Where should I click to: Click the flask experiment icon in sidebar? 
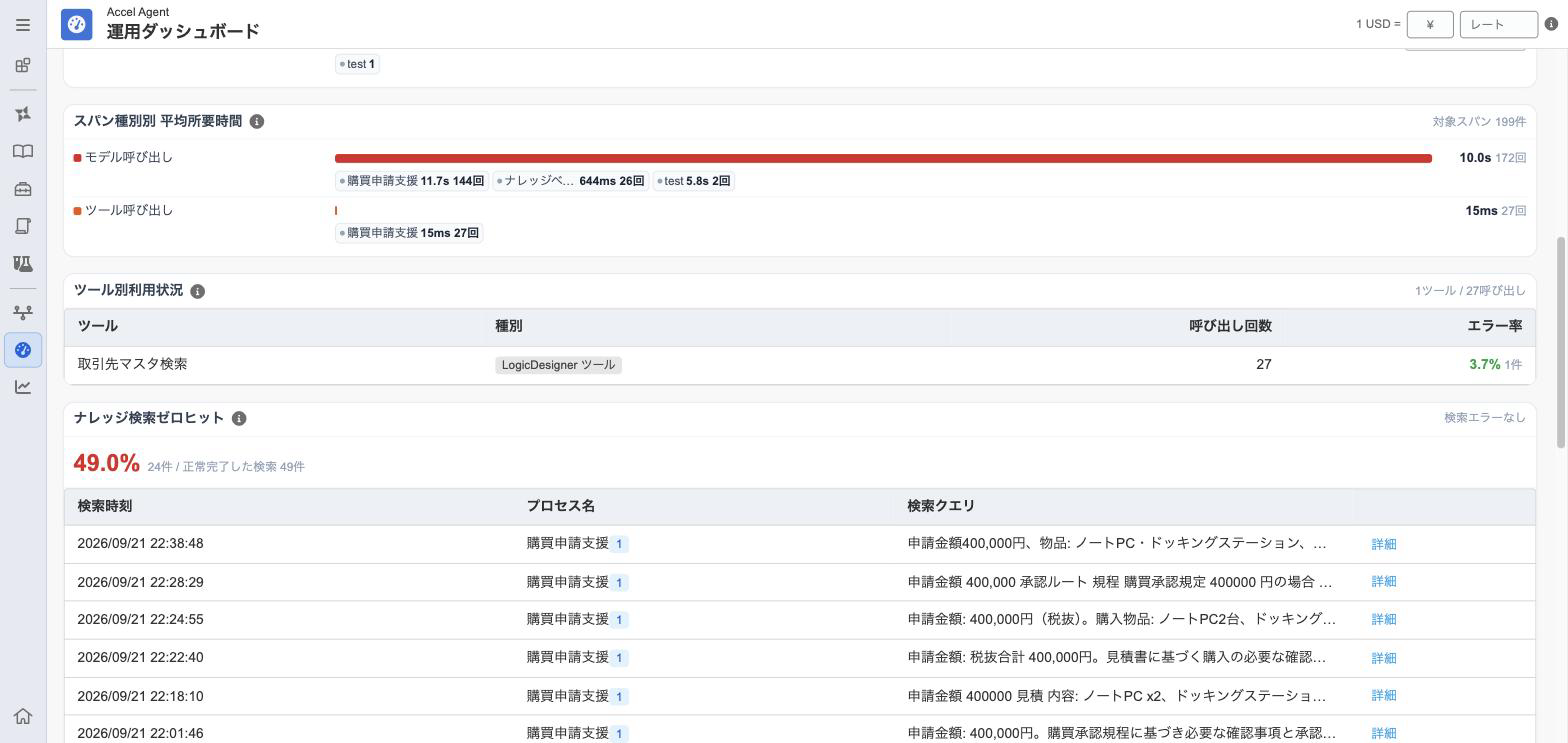pyautogui.click(x=23, y=264)
